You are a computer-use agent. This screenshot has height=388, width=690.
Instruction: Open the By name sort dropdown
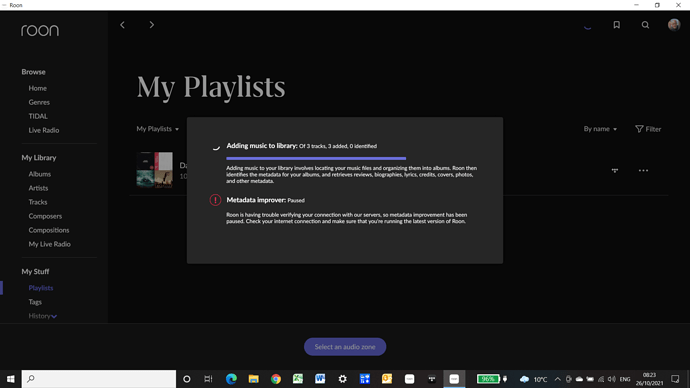pyautogui.click(x=600, y=129)
